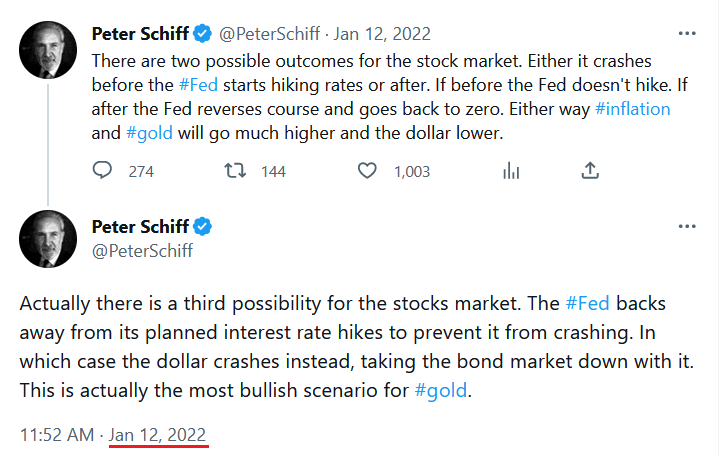723x456 pixels.
Task: Click the verified badge on second tweet
Action: [202, 227]
